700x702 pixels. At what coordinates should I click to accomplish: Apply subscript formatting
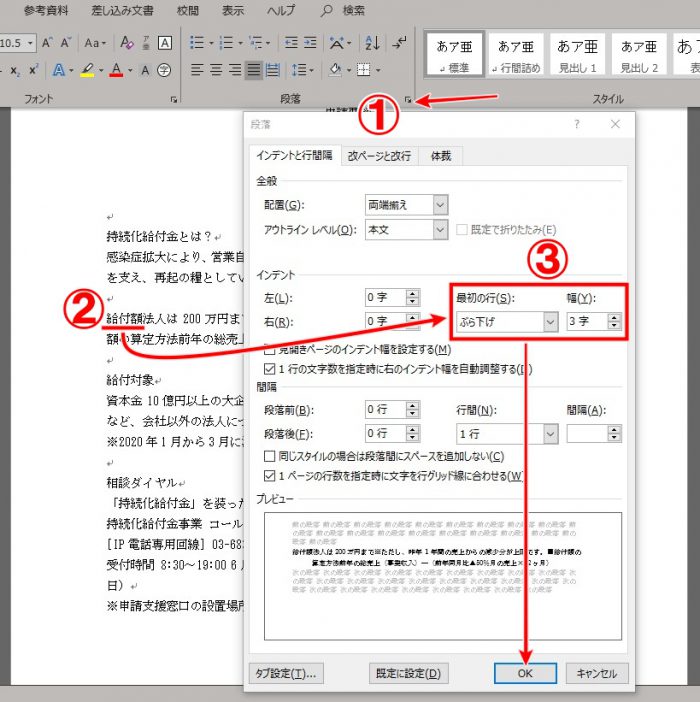[x=15, y=70]
